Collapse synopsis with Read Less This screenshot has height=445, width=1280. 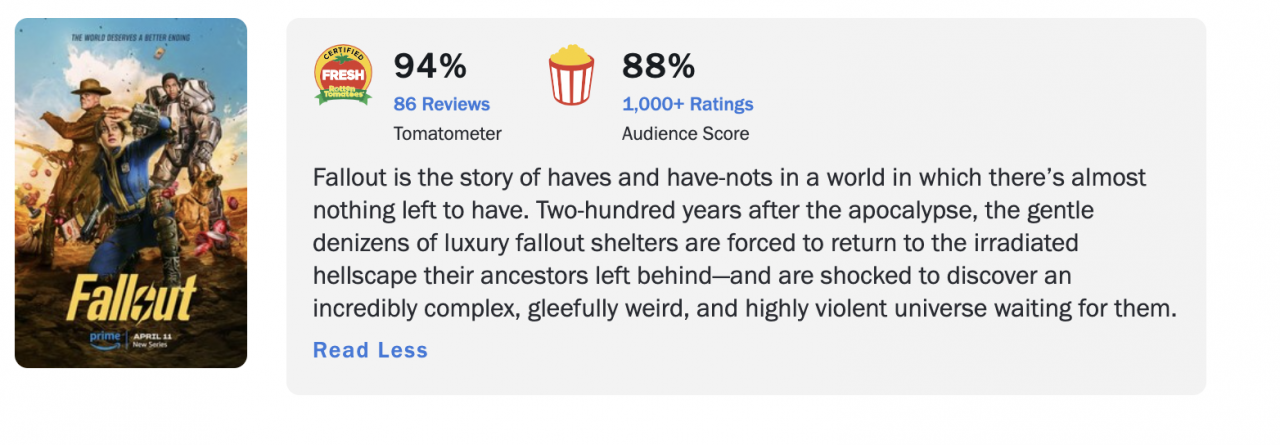point(370,350)
